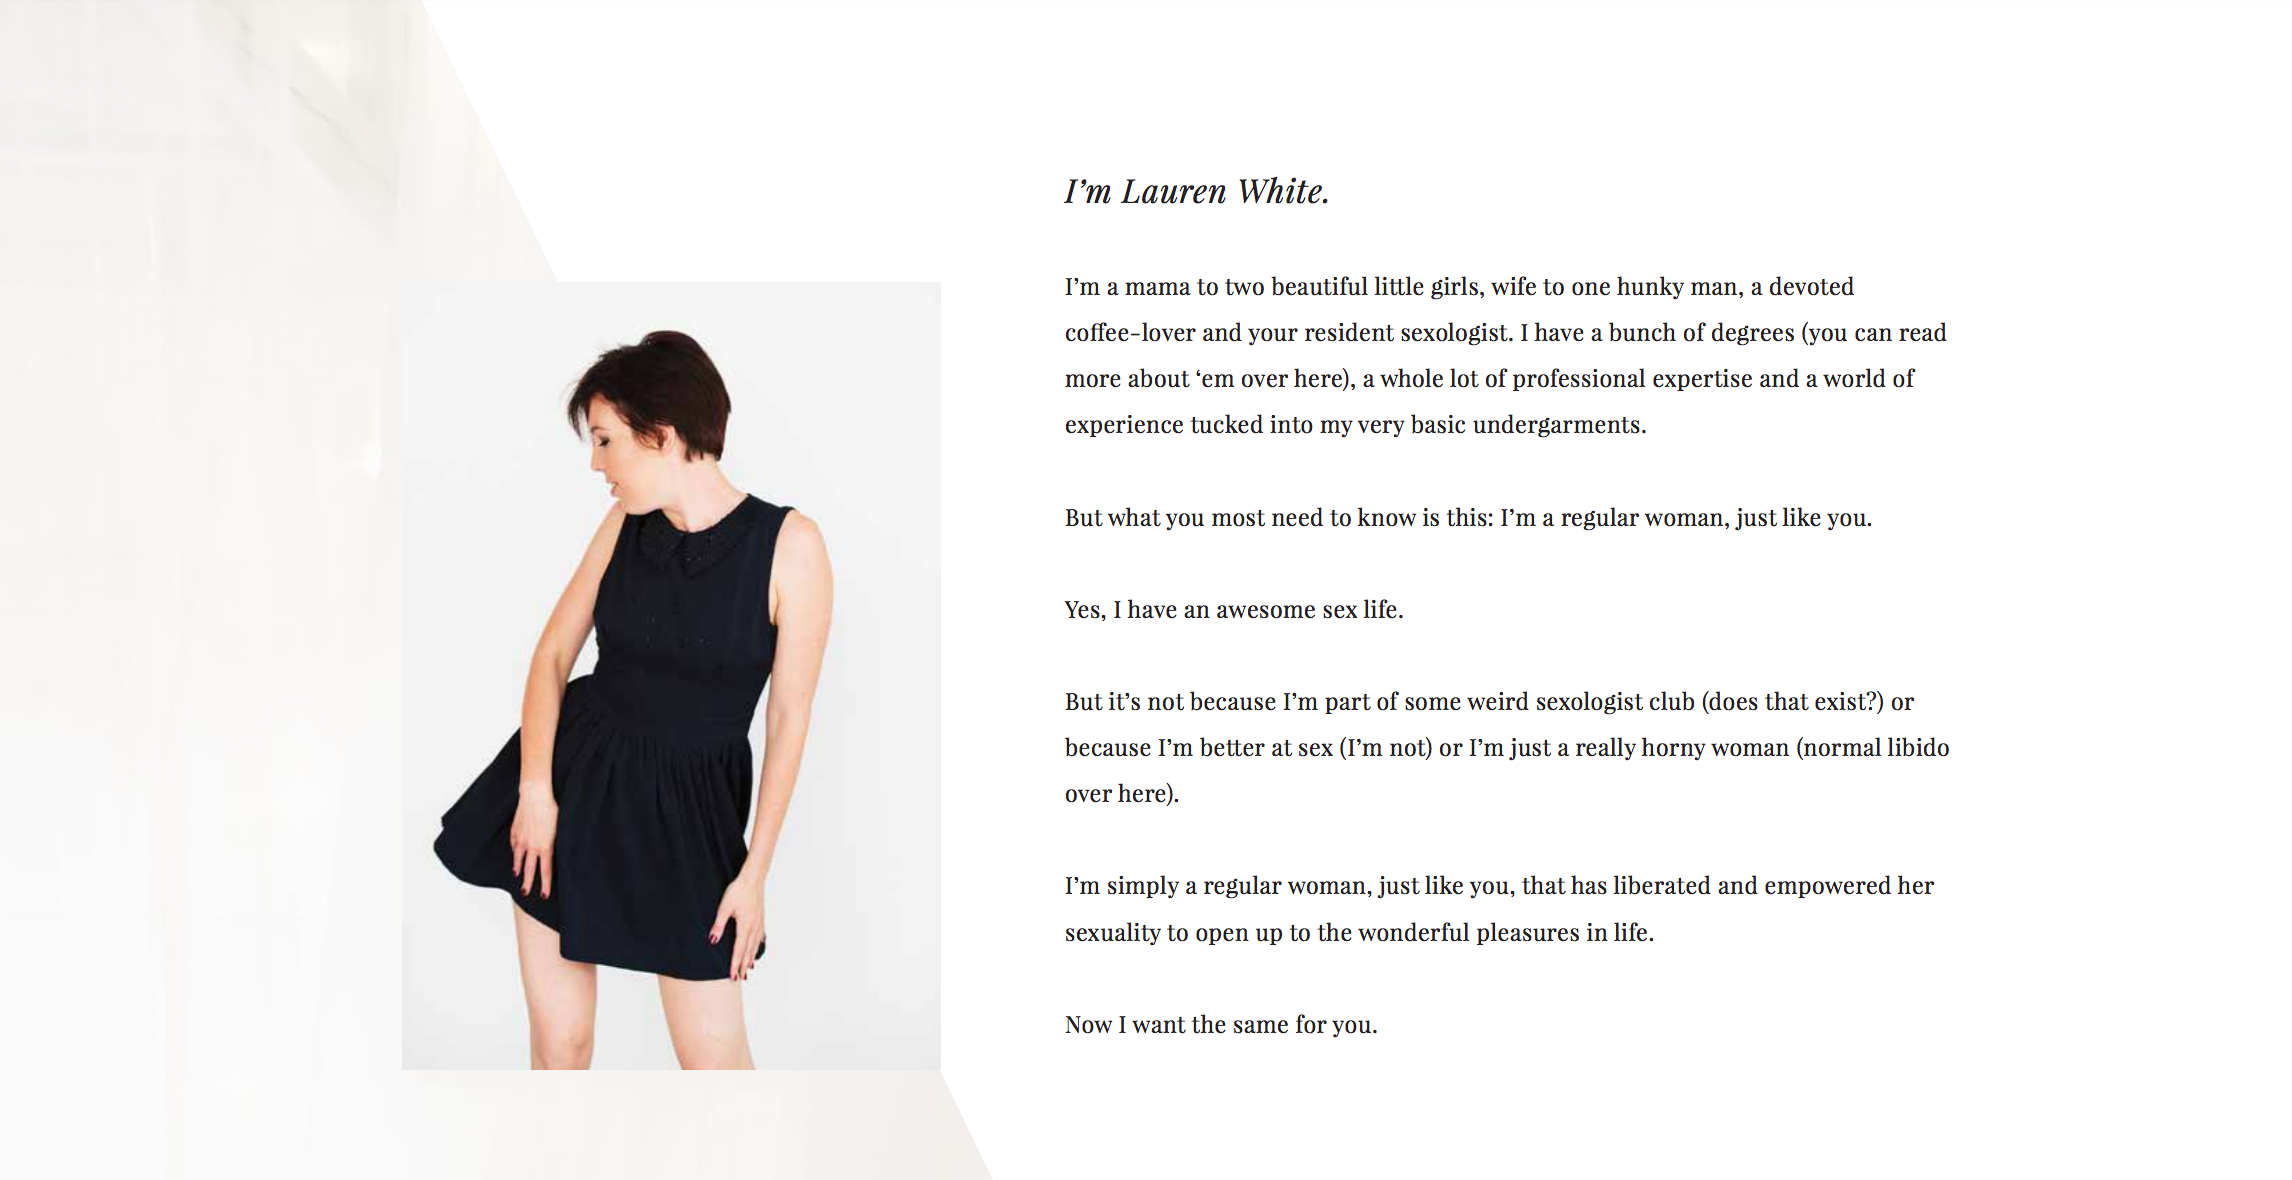
Task: Click the line "But what you most need to know"
Action: (x=1468, y=518)
